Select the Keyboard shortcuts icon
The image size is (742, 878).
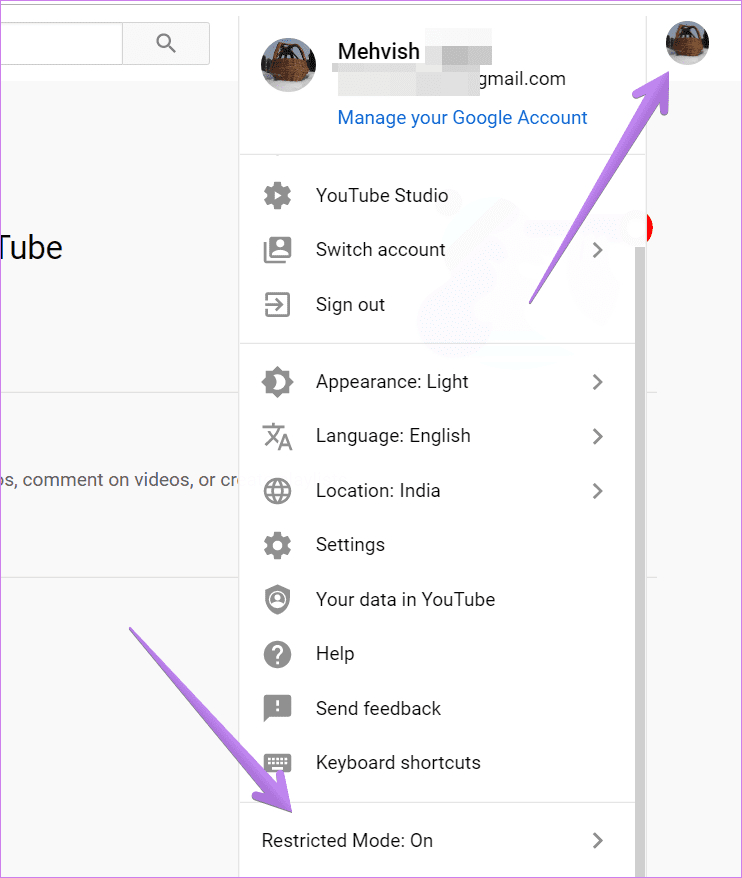pyautogui.click(x=277, y=762)
